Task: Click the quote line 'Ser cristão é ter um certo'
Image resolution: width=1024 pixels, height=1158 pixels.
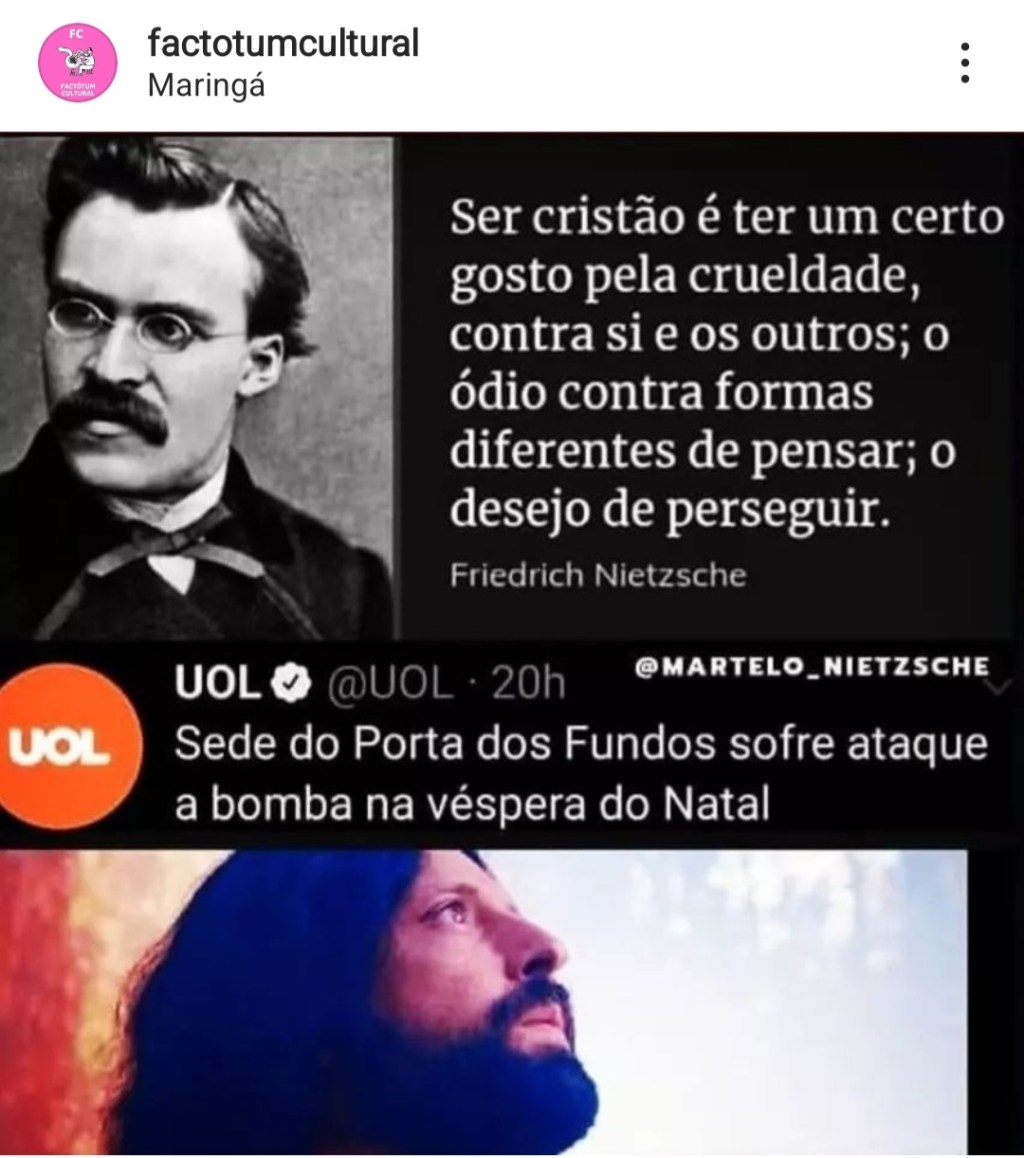Action: (x=727, y=219)
